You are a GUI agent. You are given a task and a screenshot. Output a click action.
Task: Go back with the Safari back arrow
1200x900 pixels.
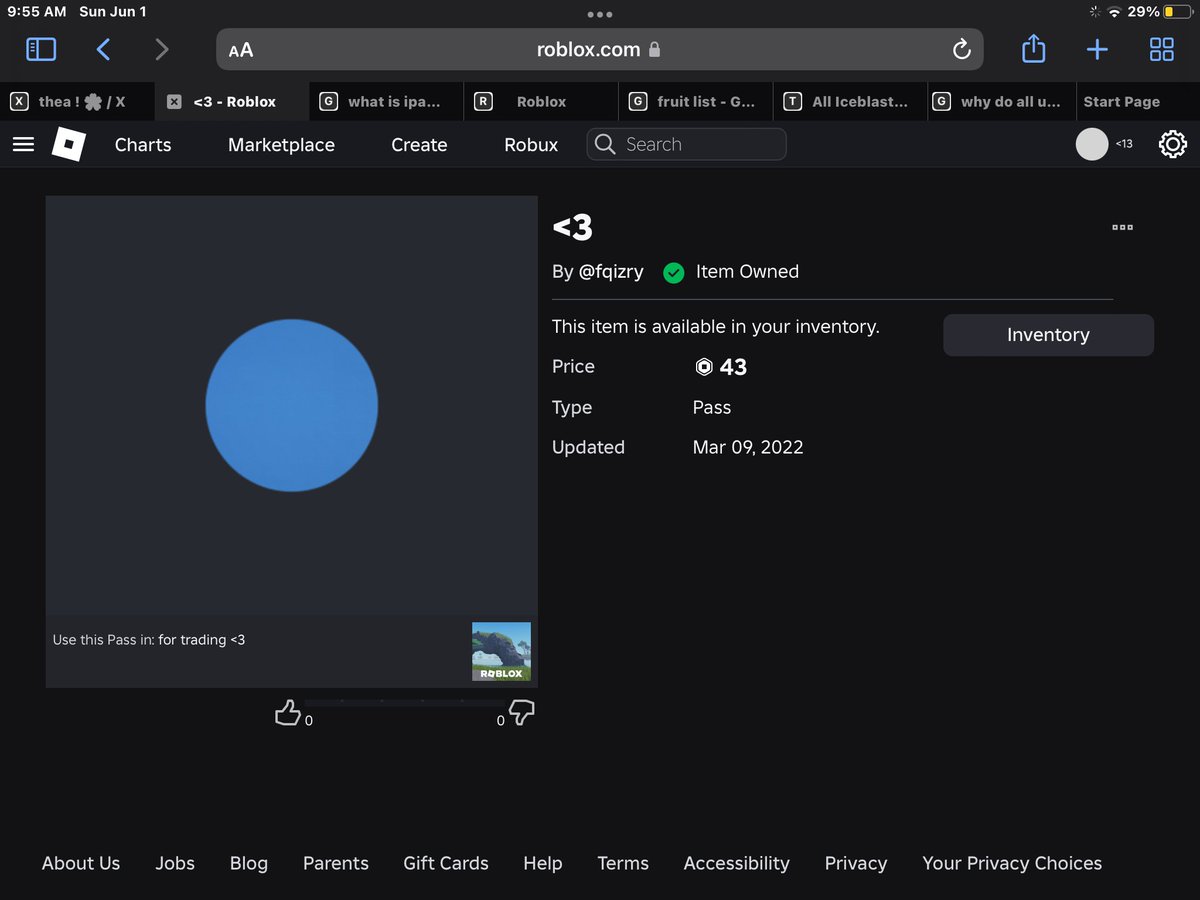coord(103,49)
